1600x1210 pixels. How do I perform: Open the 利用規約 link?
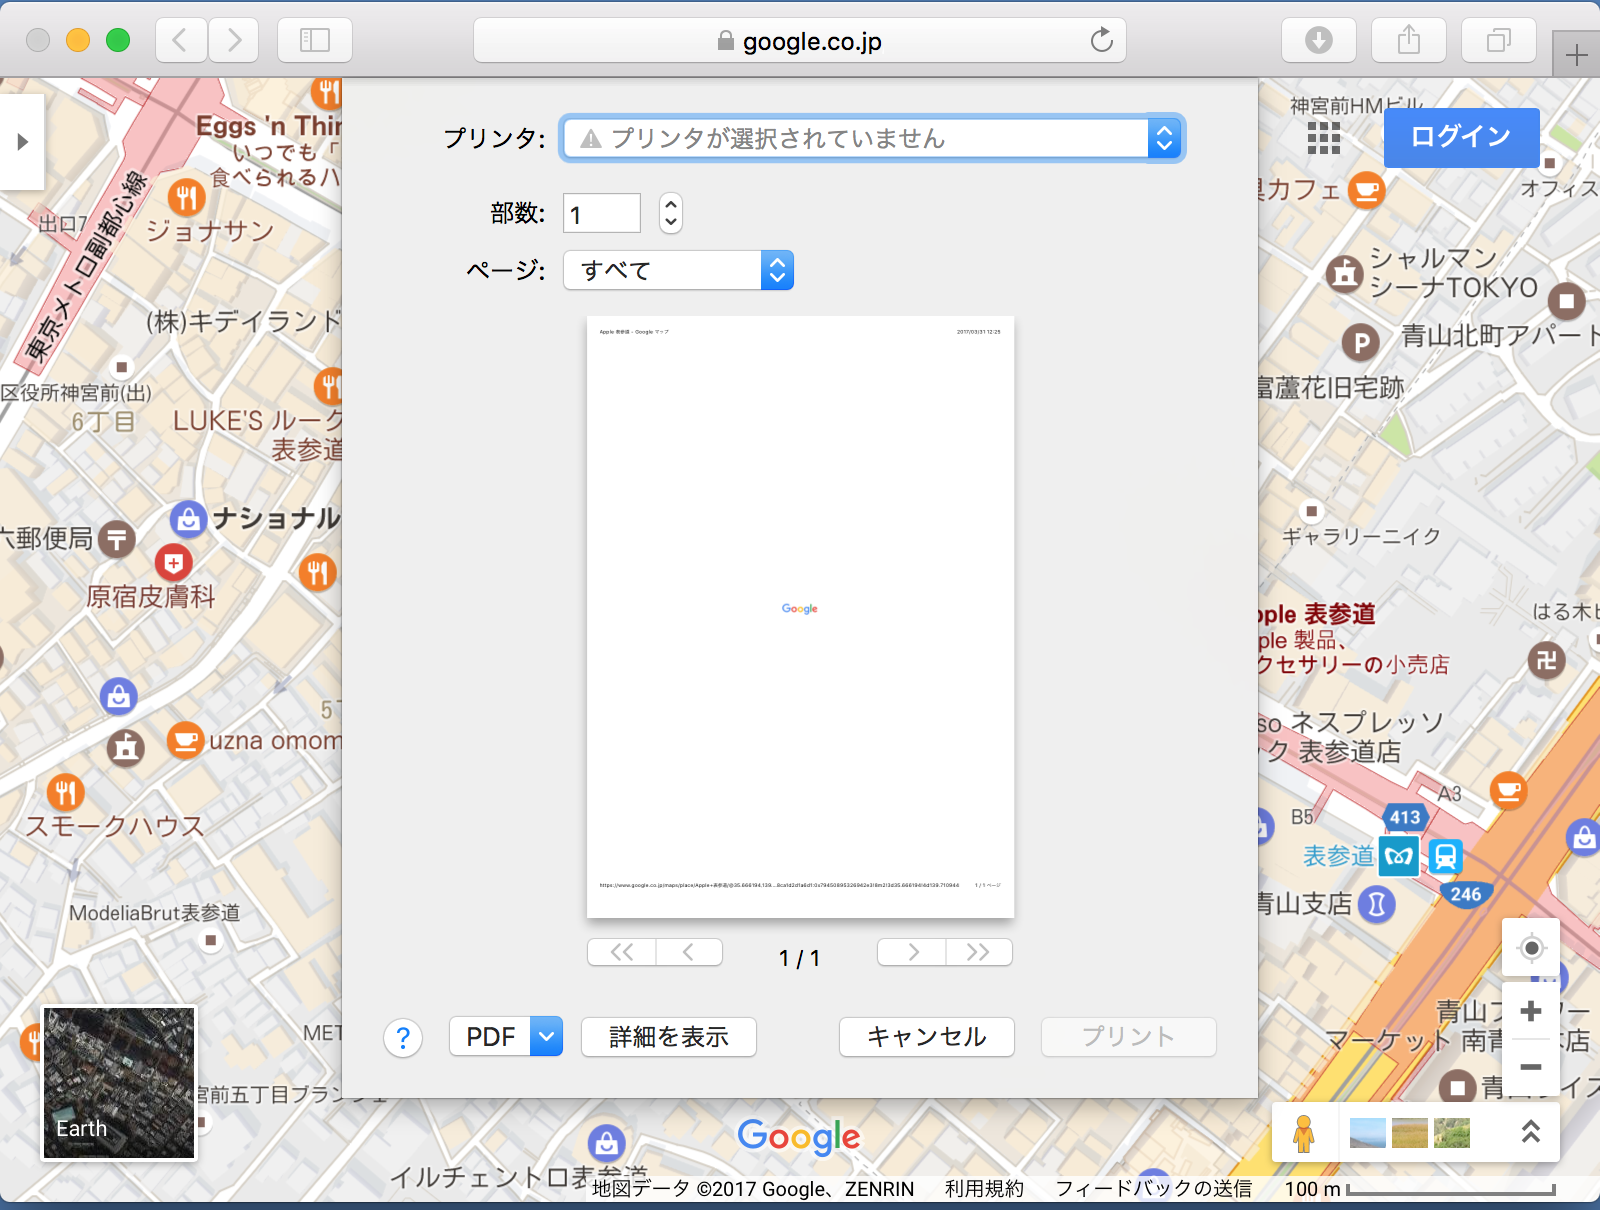984,1188
